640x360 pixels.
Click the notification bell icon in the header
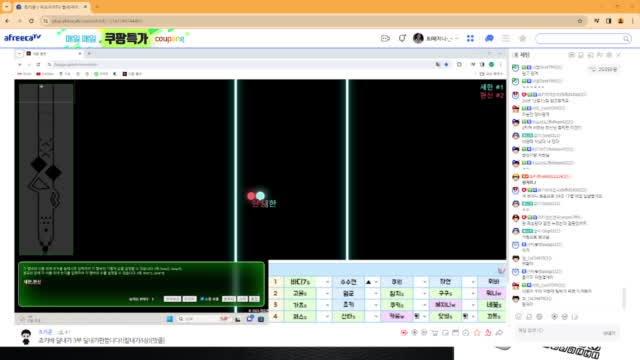point(402,38)
